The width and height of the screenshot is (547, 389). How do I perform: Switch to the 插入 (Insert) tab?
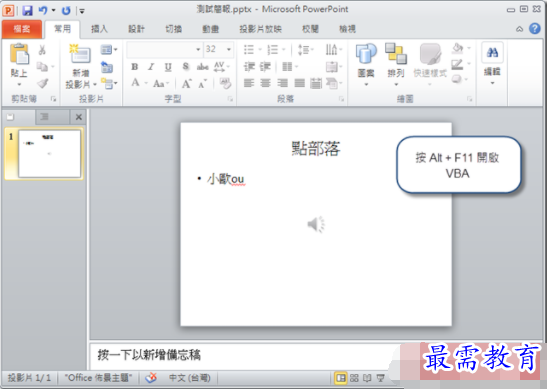tap(99, 29)
